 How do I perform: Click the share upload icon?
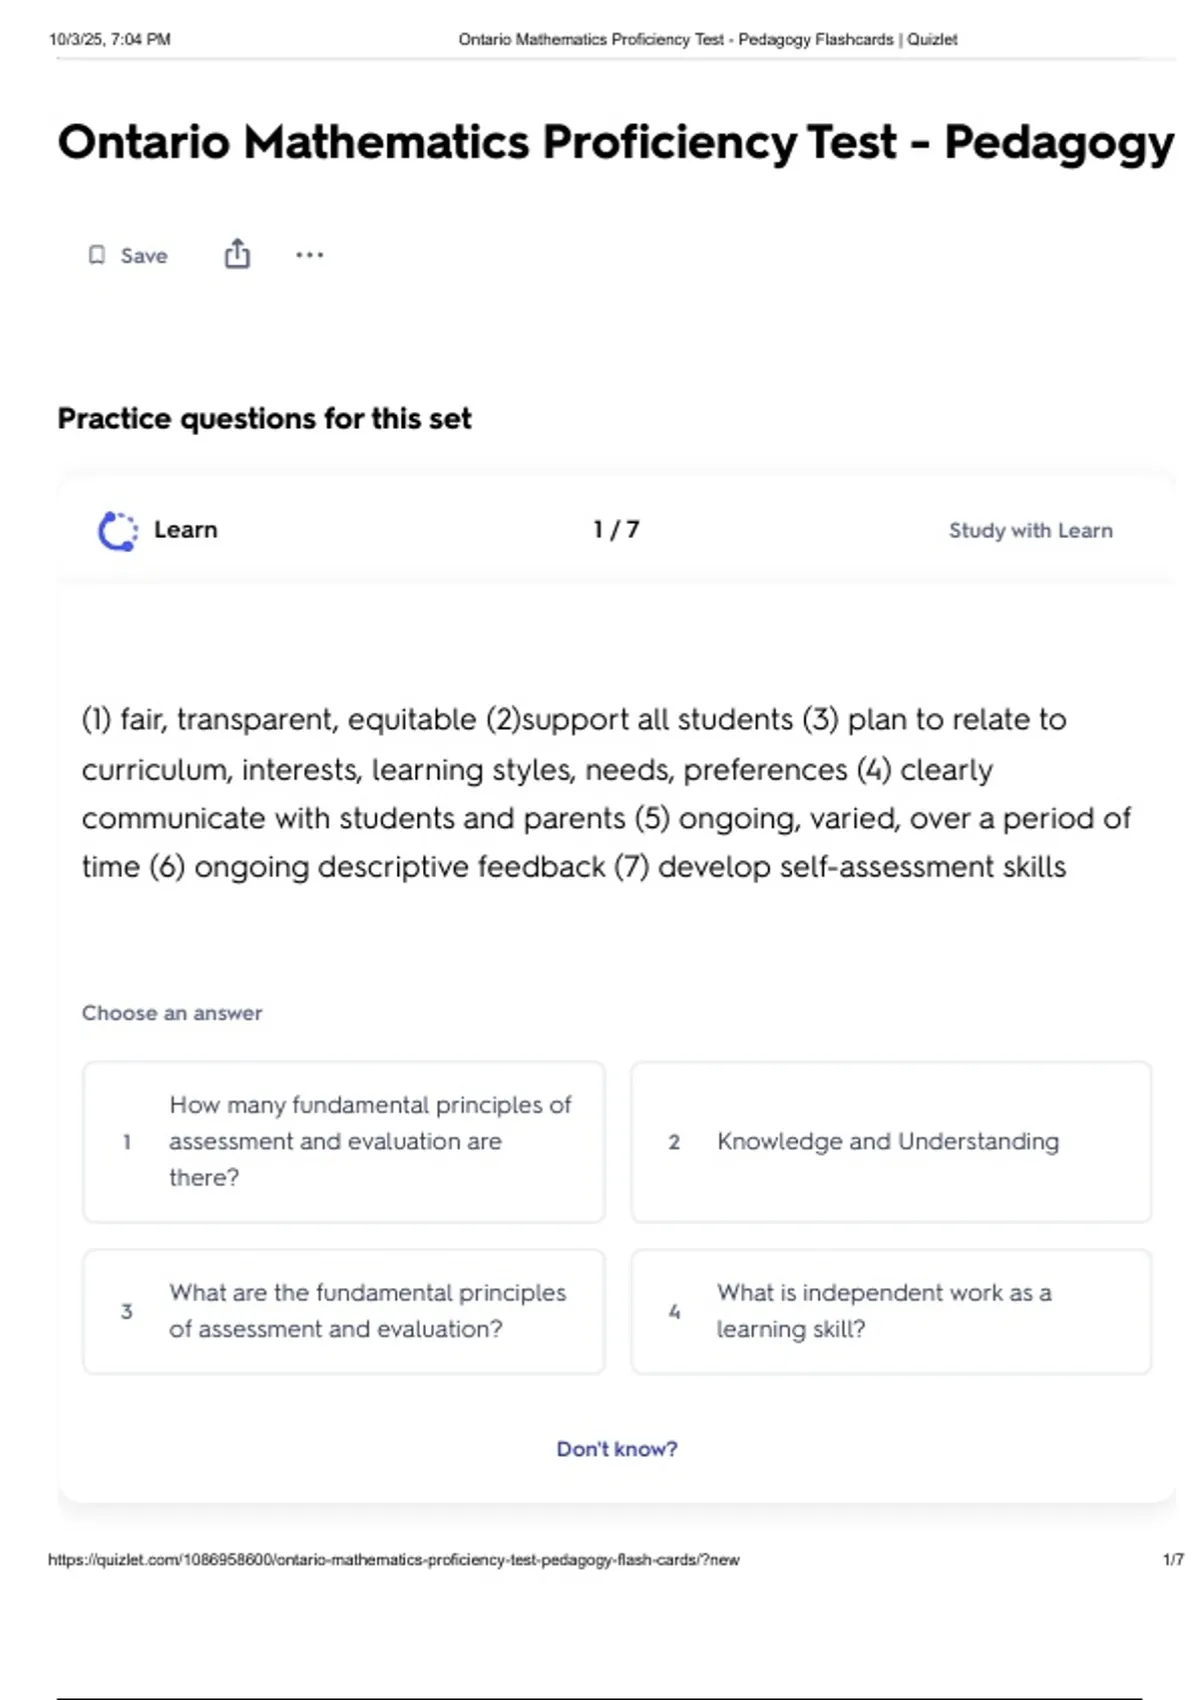(237, 254)
